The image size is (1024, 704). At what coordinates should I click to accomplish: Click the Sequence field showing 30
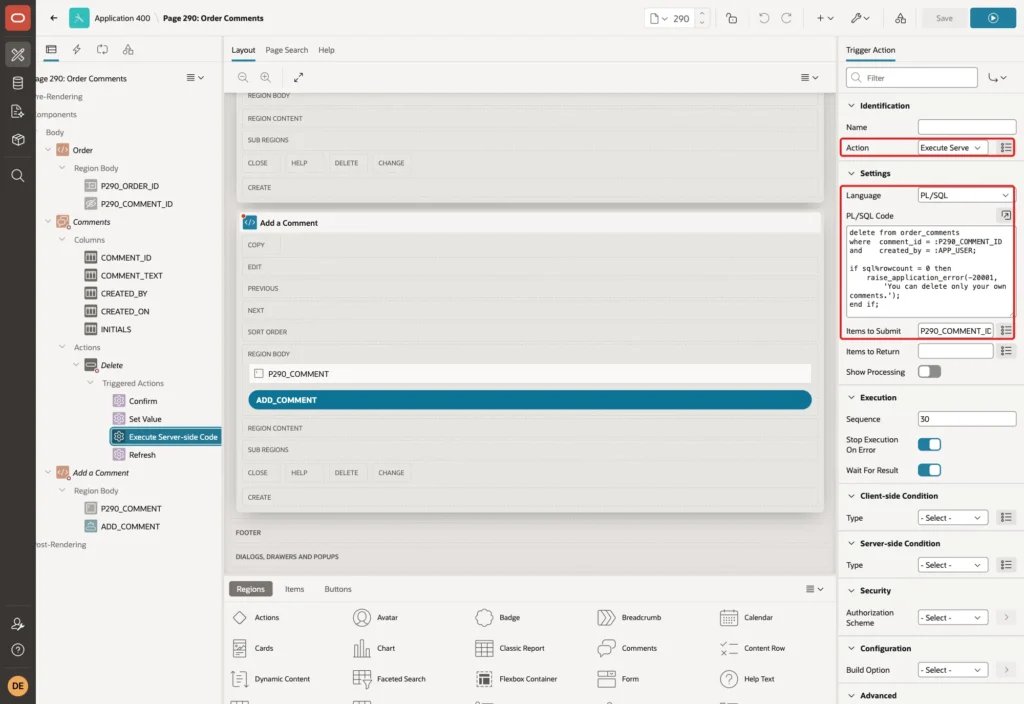tap(967, 419)
